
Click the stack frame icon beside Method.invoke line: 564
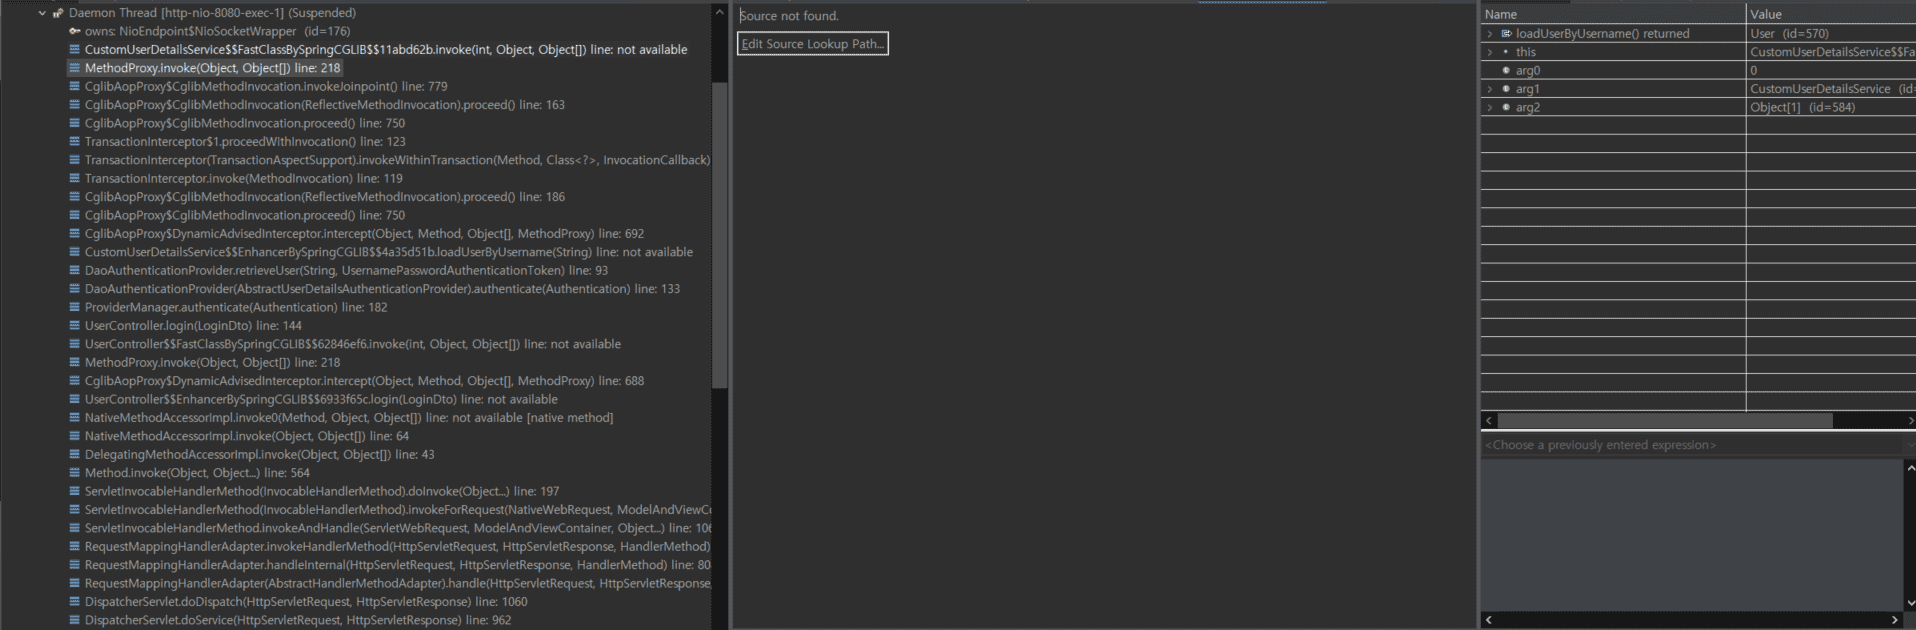pos(75,473)
